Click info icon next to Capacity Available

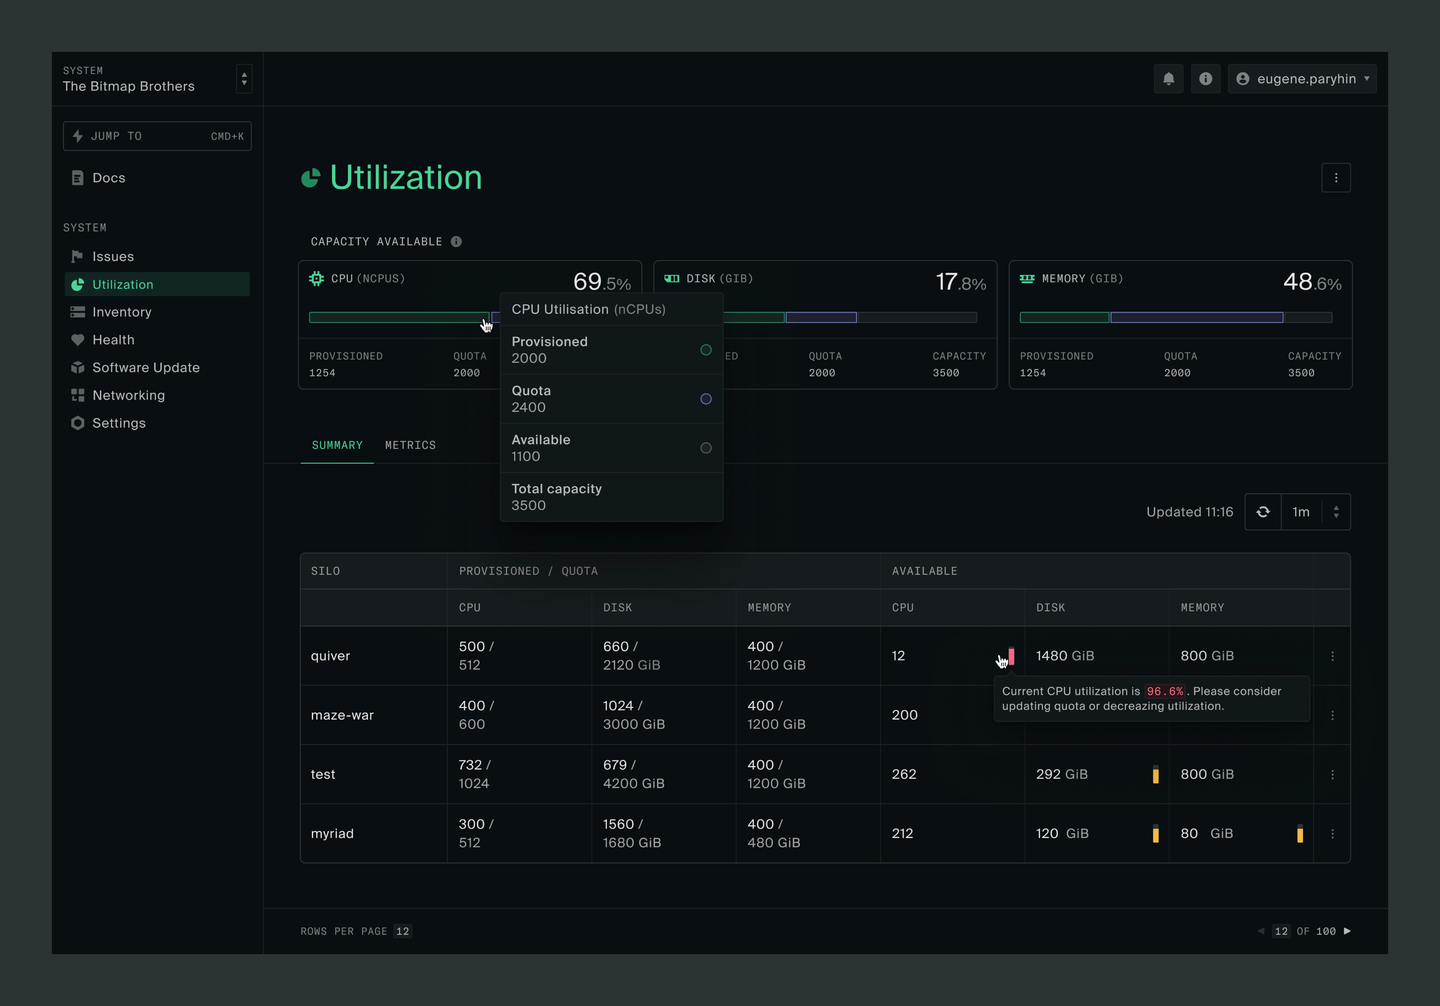[x=456, y=242]
